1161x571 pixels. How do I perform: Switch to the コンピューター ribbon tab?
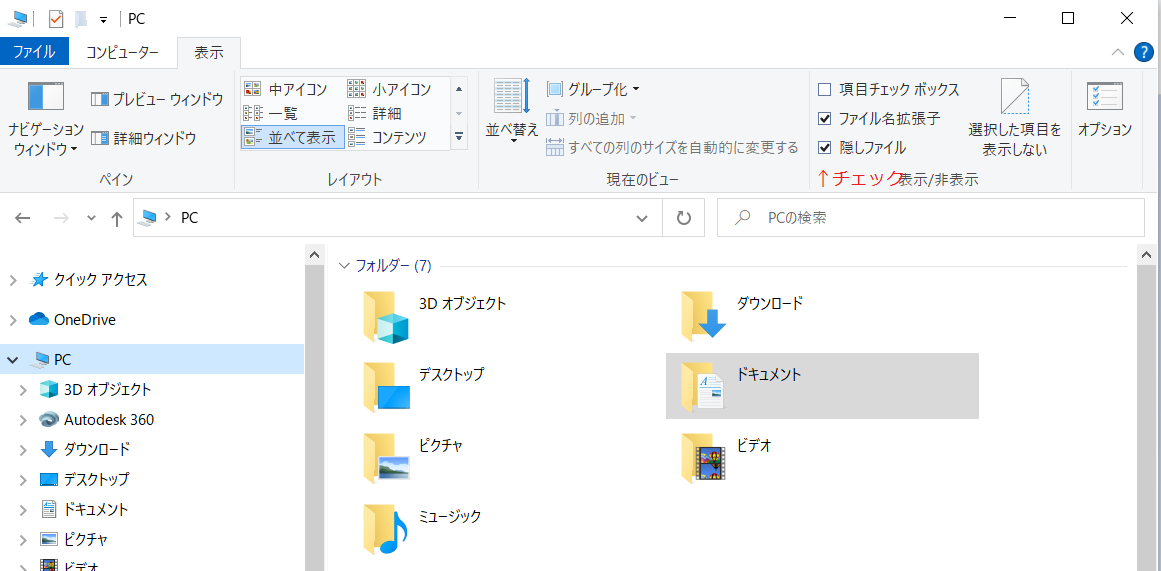[x=122, y=52]
